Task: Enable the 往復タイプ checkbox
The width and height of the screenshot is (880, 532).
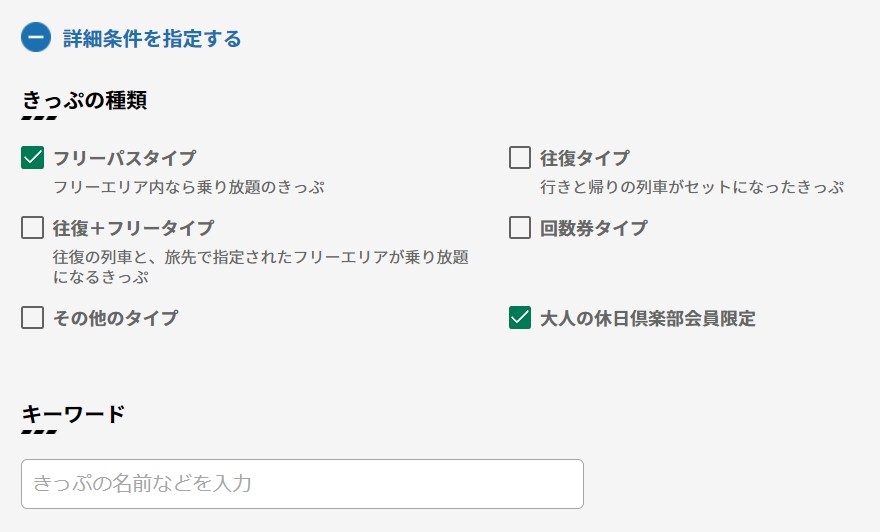Action: pyautogui.click(x=520, y=158)
